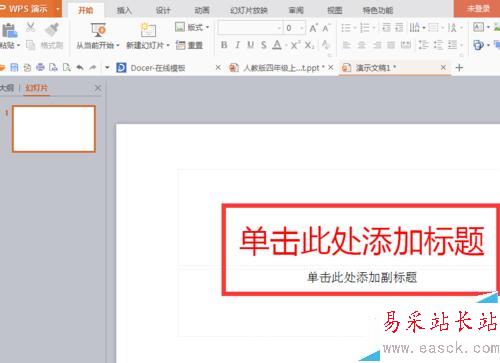Screen dimensions: 500x363
Task: Select slide 1 thumbnail
Action: pos(54,129)
